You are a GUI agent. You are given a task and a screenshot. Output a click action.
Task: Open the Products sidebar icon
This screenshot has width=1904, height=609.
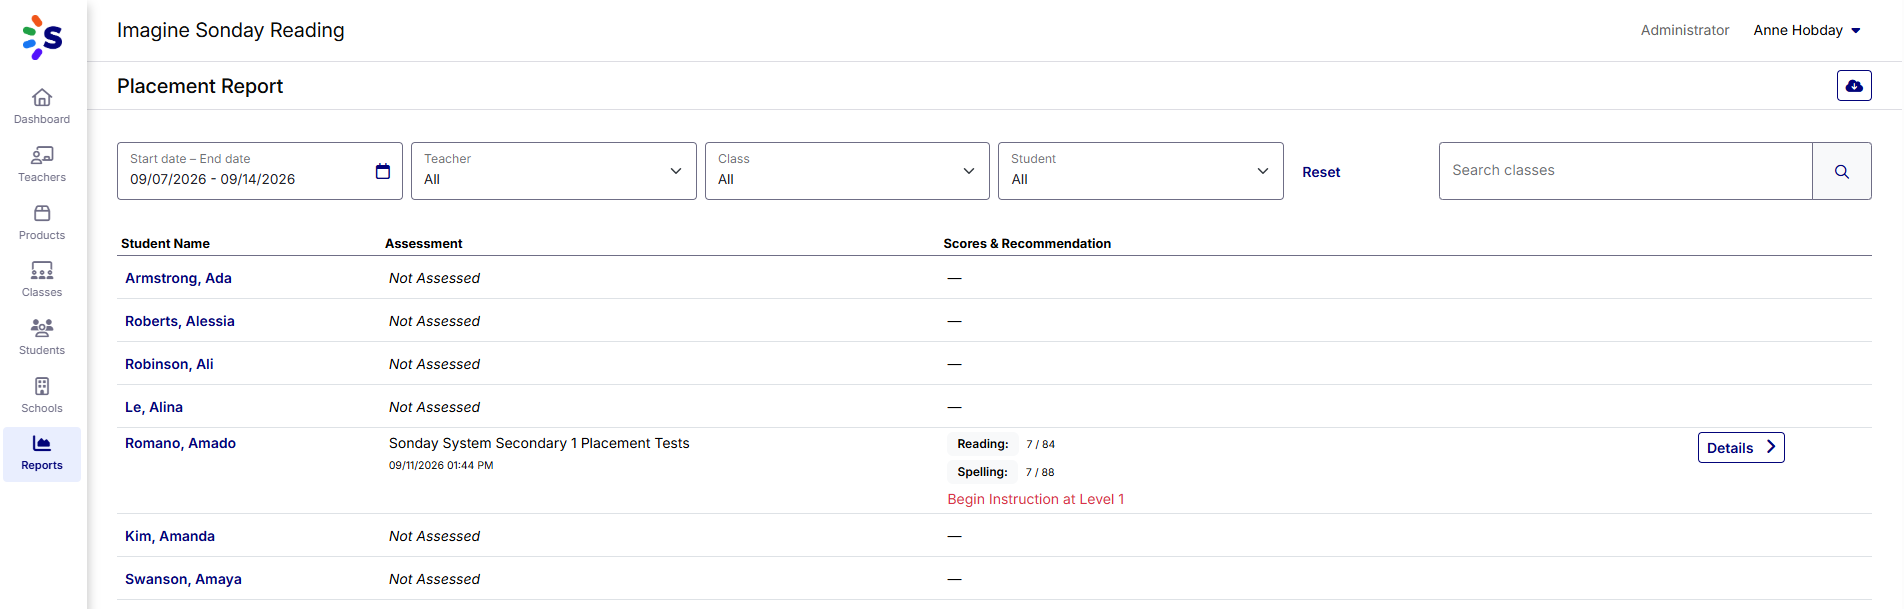point(42,213)
